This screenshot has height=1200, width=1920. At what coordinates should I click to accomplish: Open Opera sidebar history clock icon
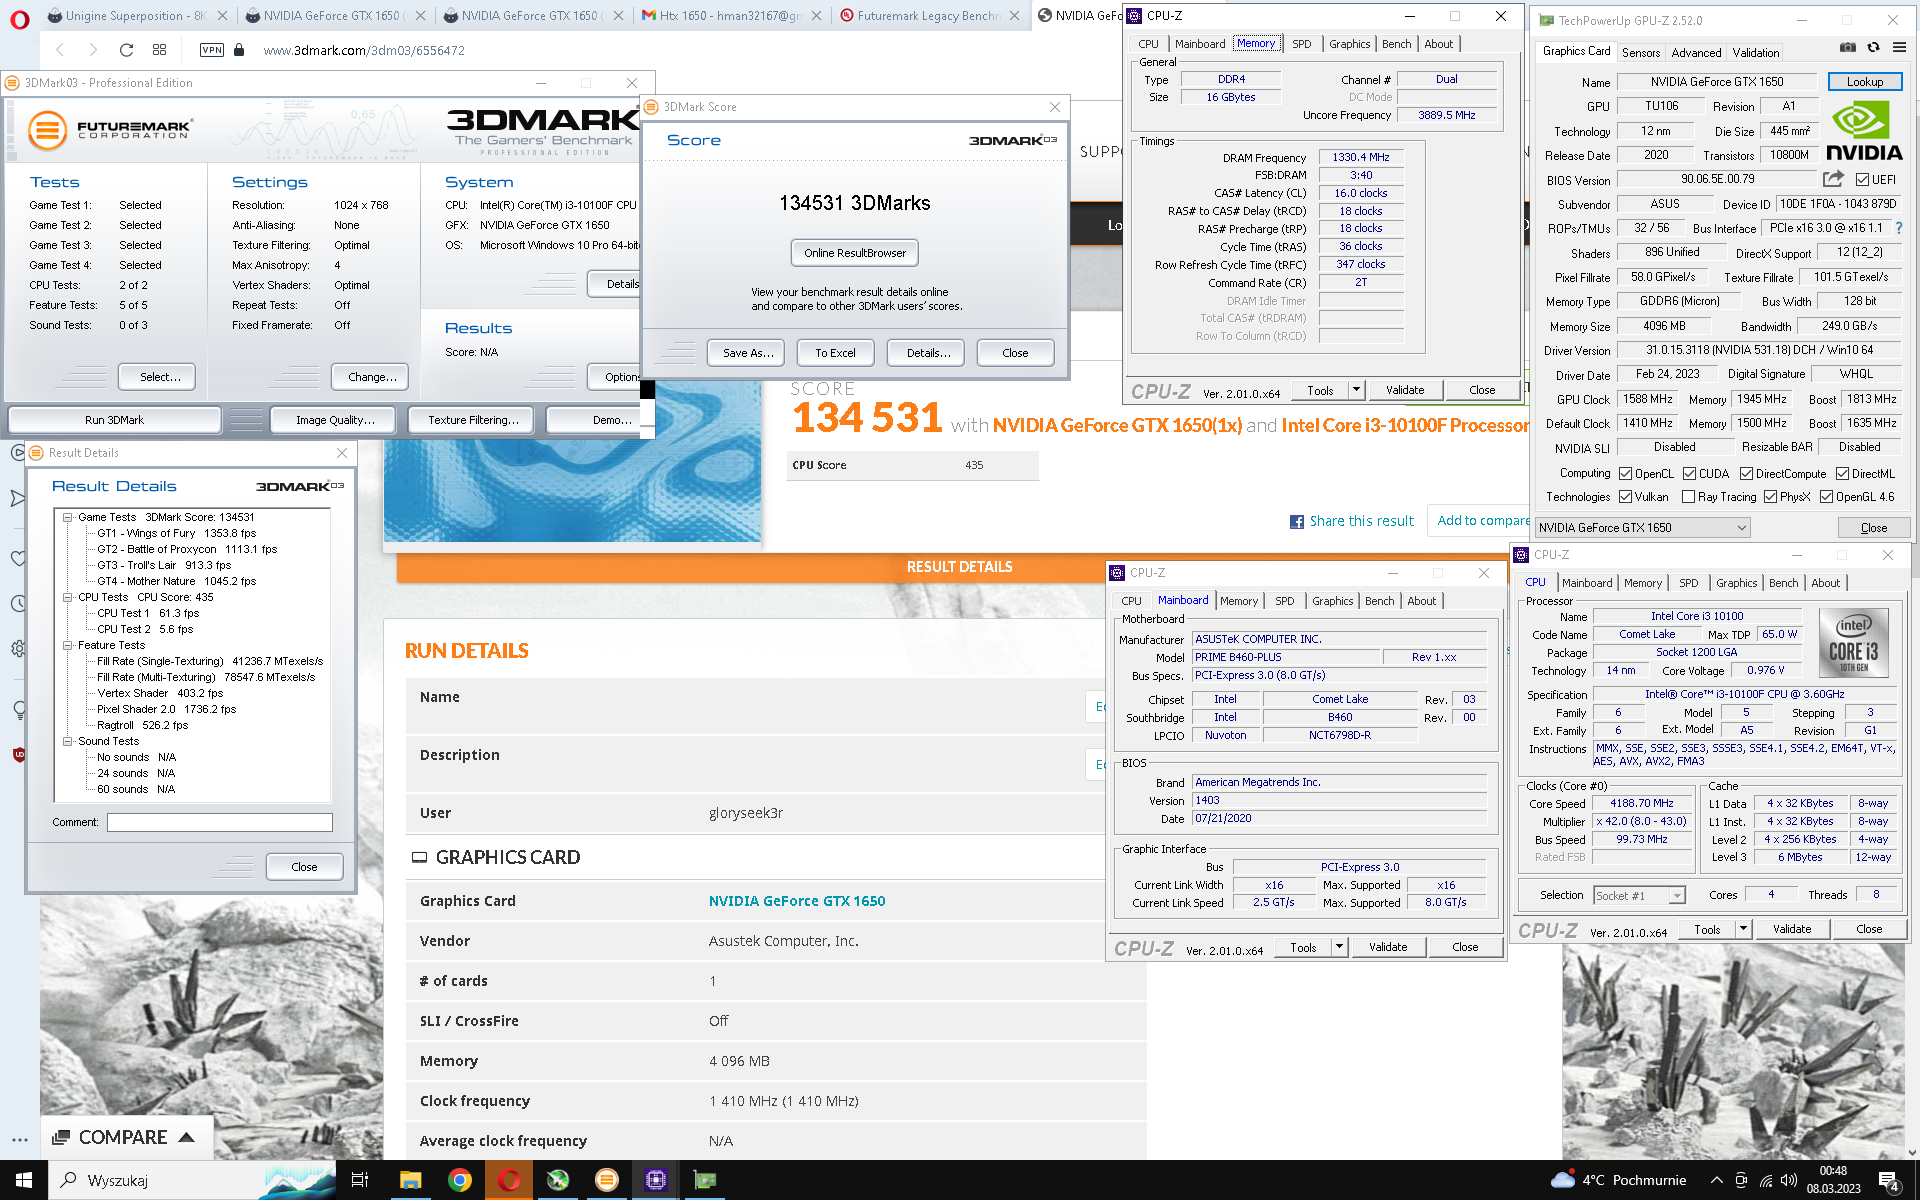(x=18, y=603)
